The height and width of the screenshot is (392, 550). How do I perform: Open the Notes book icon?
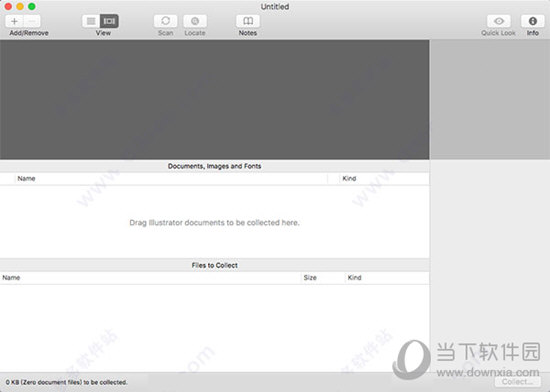pos(248,21)
